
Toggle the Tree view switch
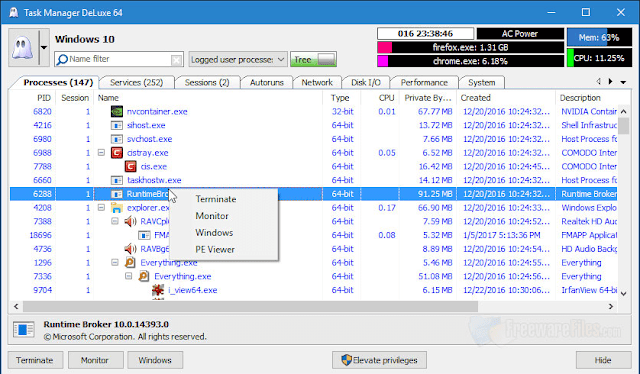pos(313,60)
